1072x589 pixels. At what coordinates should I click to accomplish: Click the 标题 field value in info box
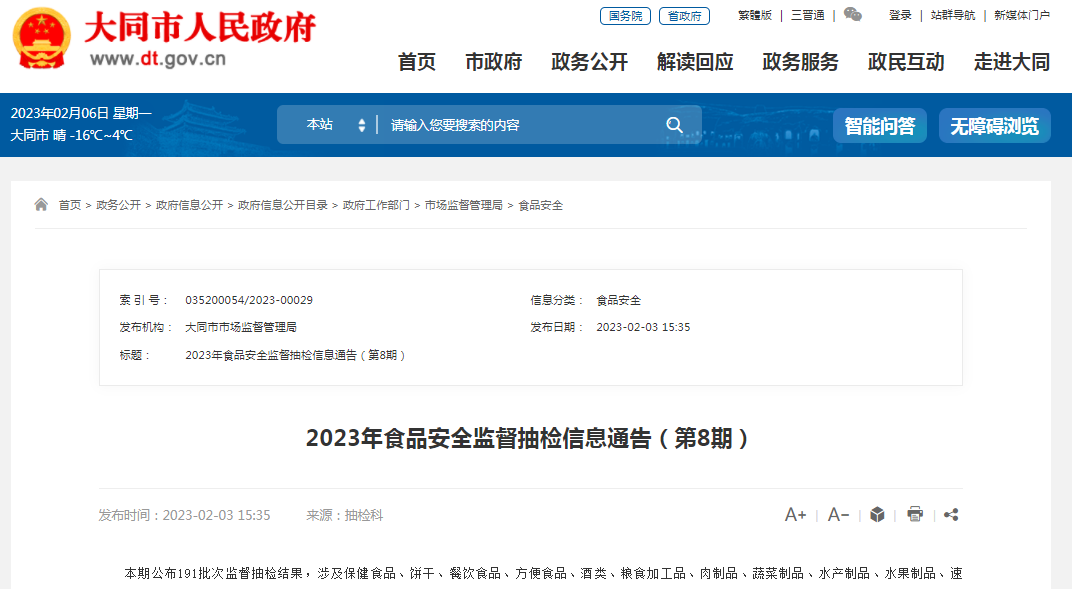295,355
